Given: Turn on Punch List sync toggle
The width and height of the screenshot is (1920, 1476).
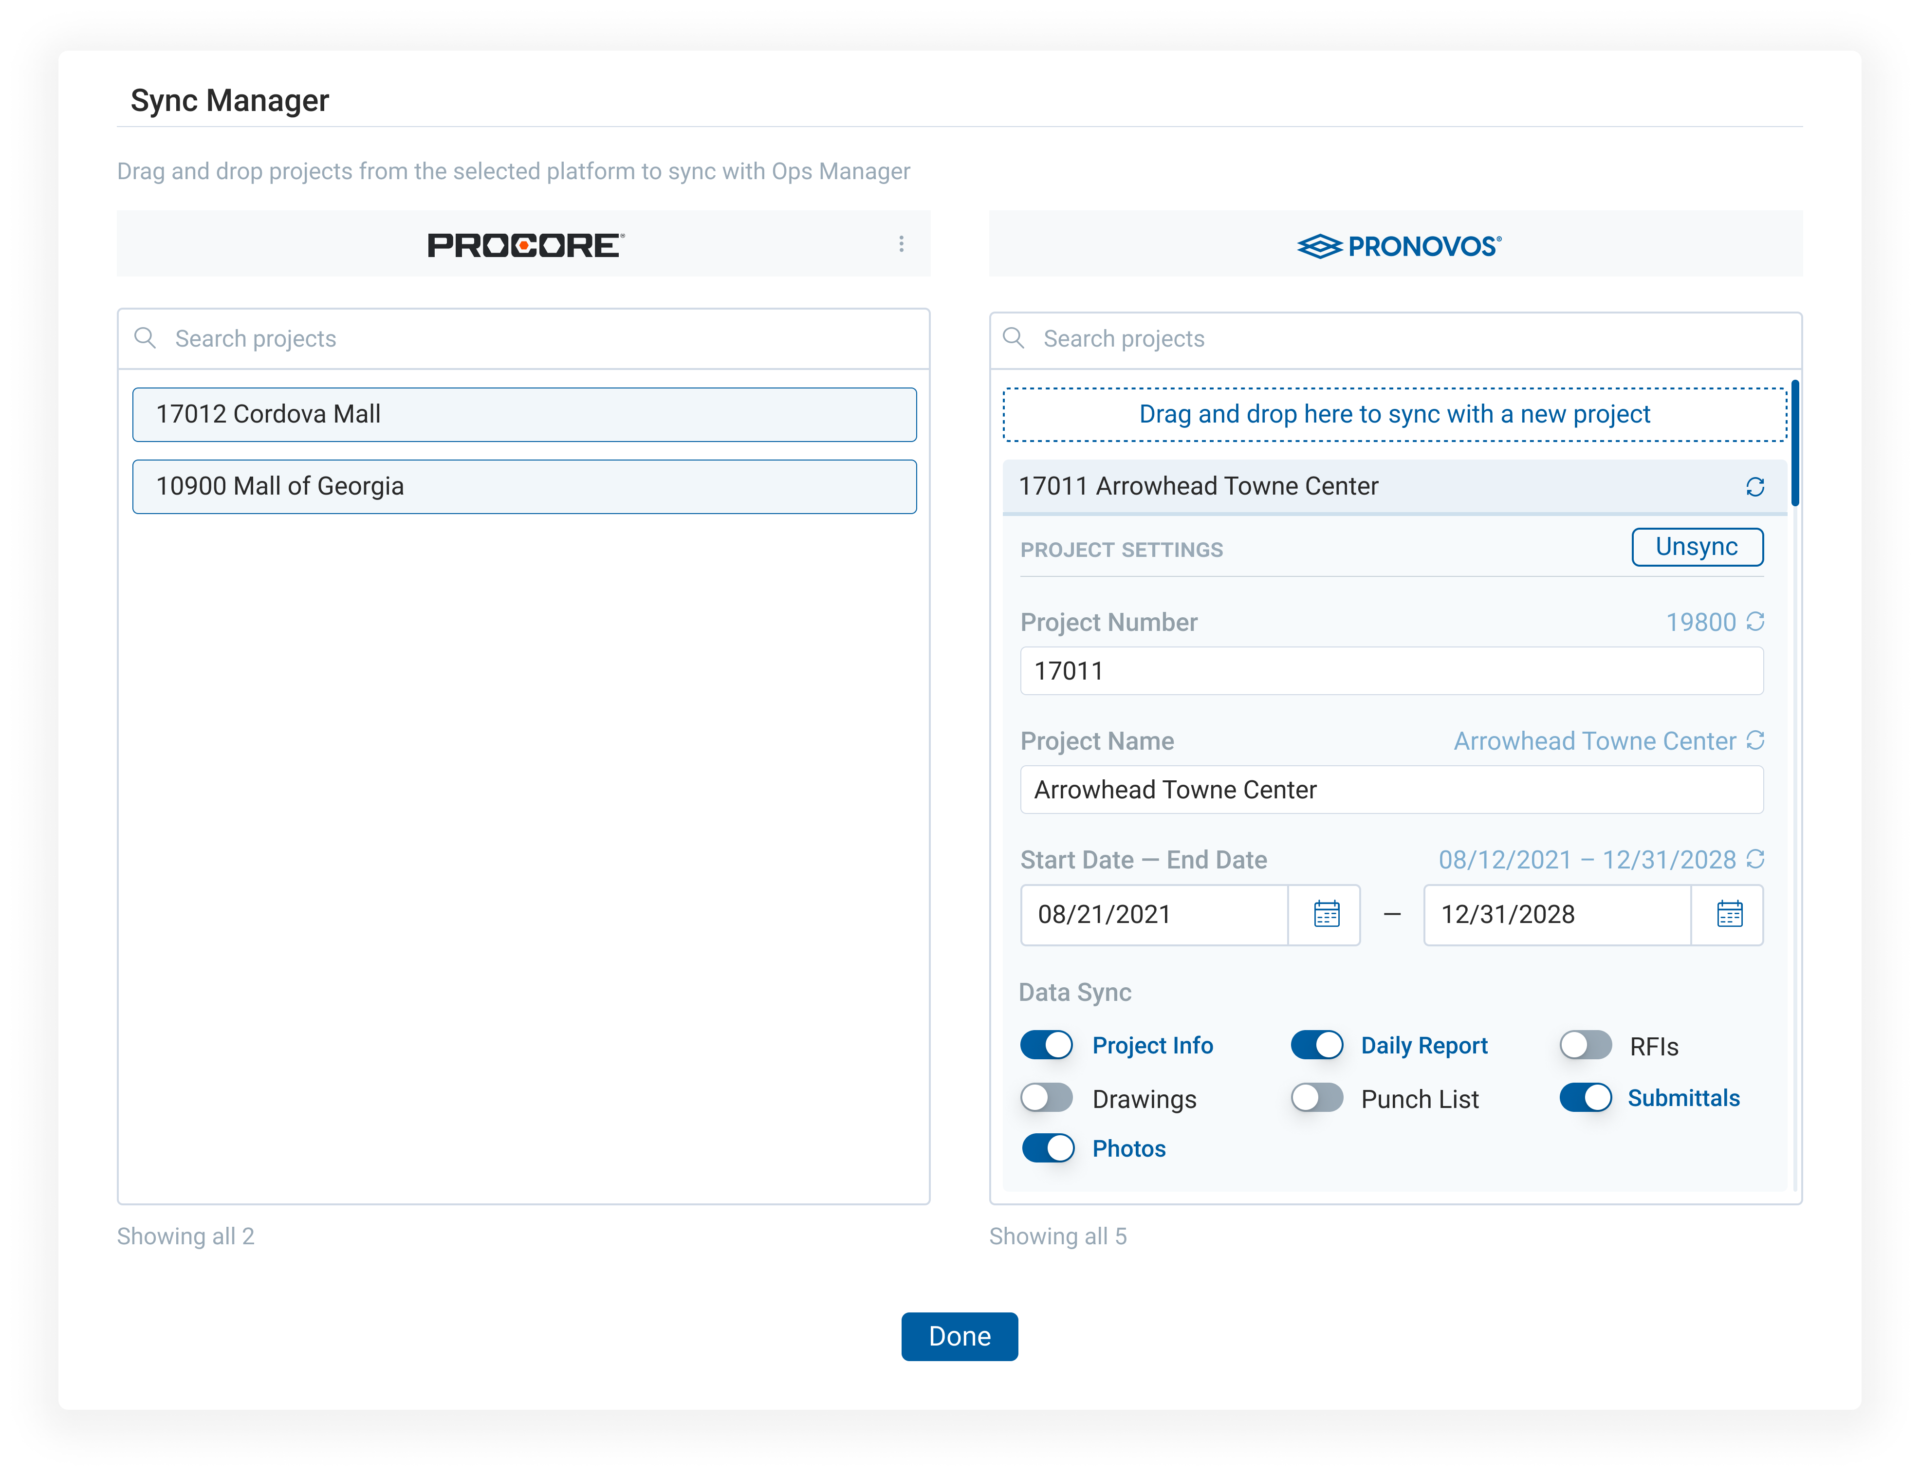Looking at the screenshot, I should (1317, 1098).
